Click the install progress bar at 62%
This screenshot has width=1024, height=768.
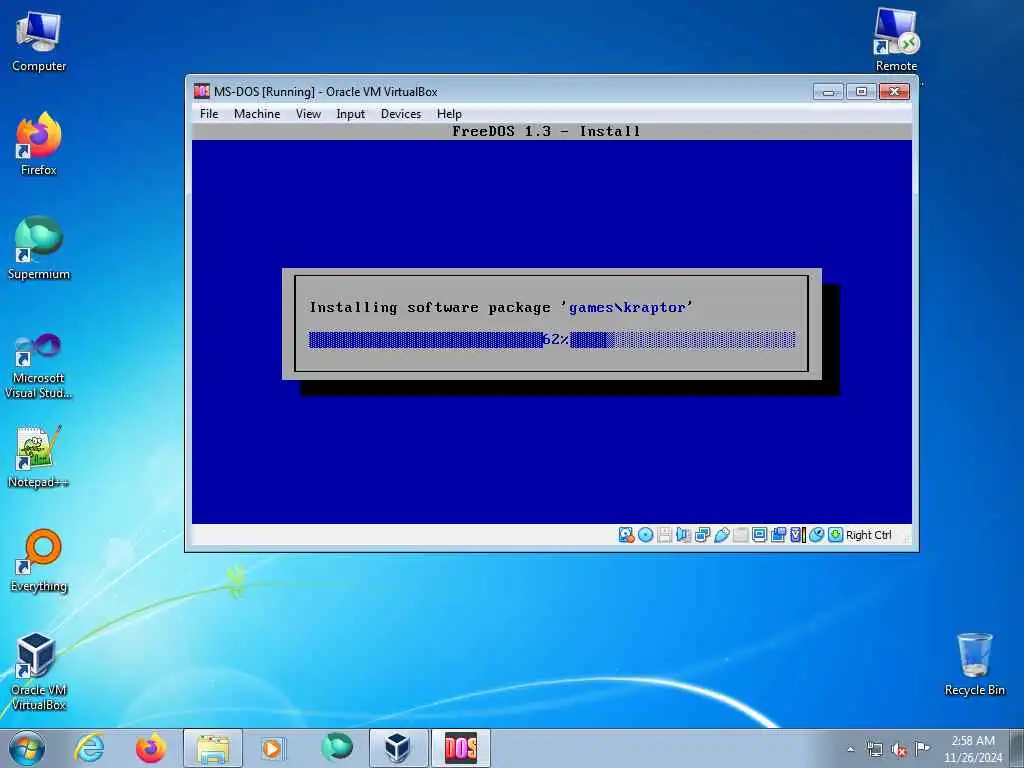point(552,340)
